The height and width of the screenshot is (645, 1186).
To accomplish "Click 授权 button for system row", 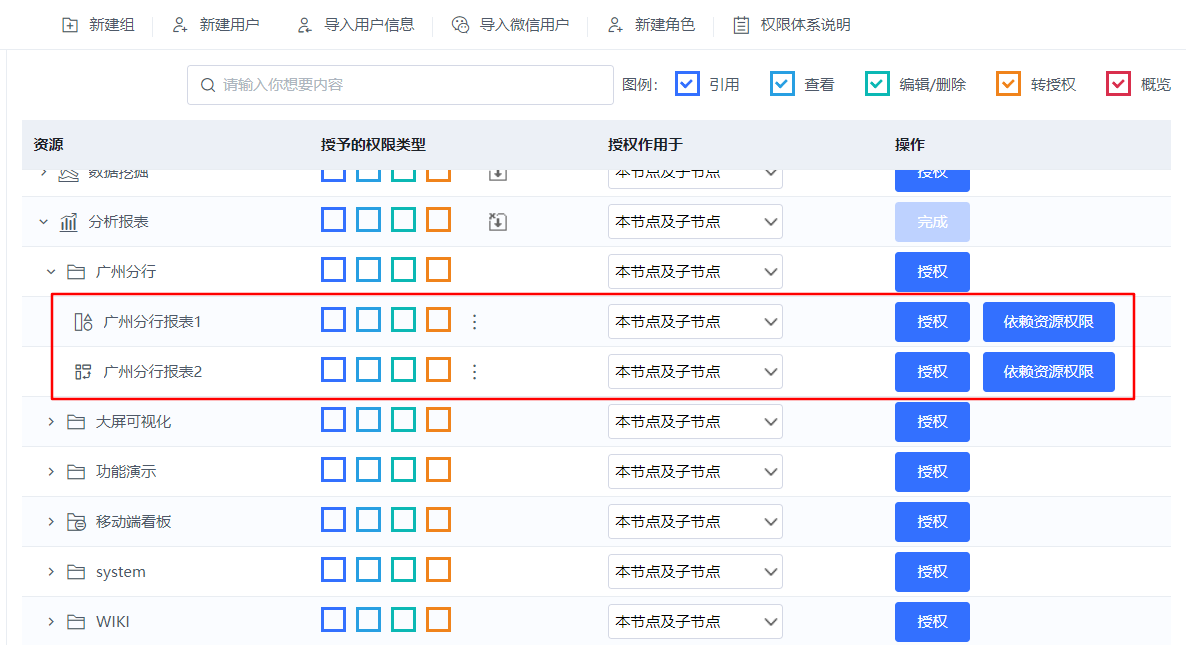I will coord(932,572).
